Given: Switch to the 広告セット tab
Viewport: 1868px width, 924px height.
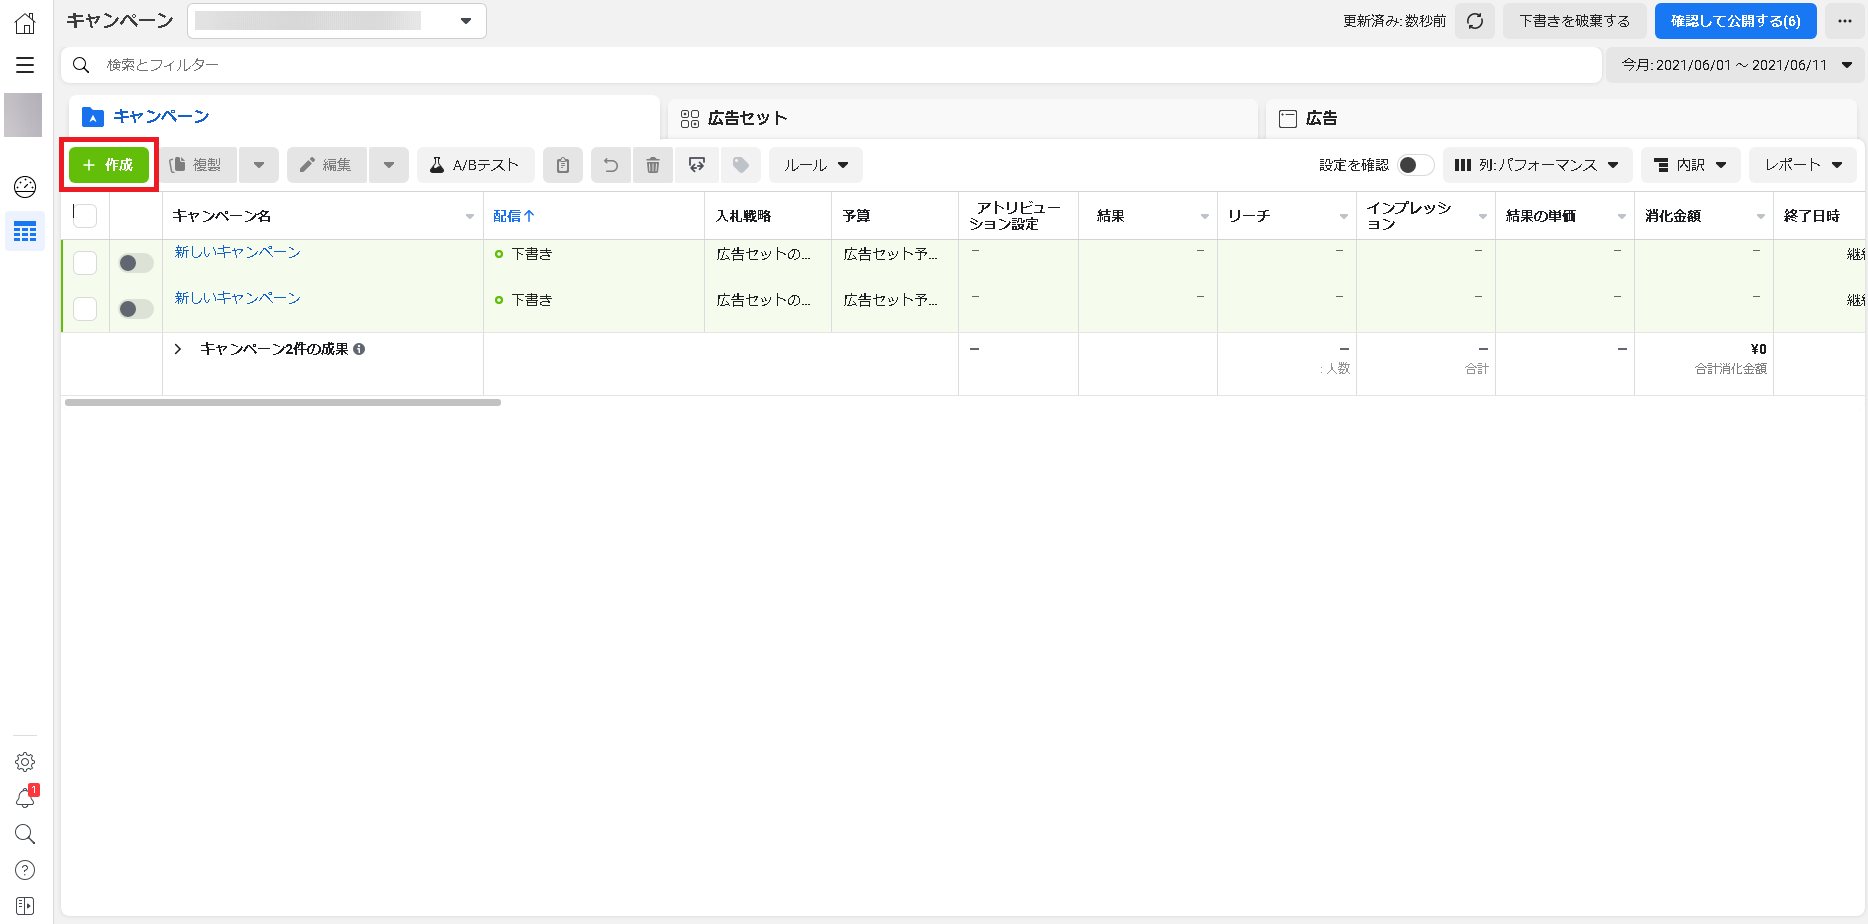Looking at the screenshot, I should pos(962,118).
